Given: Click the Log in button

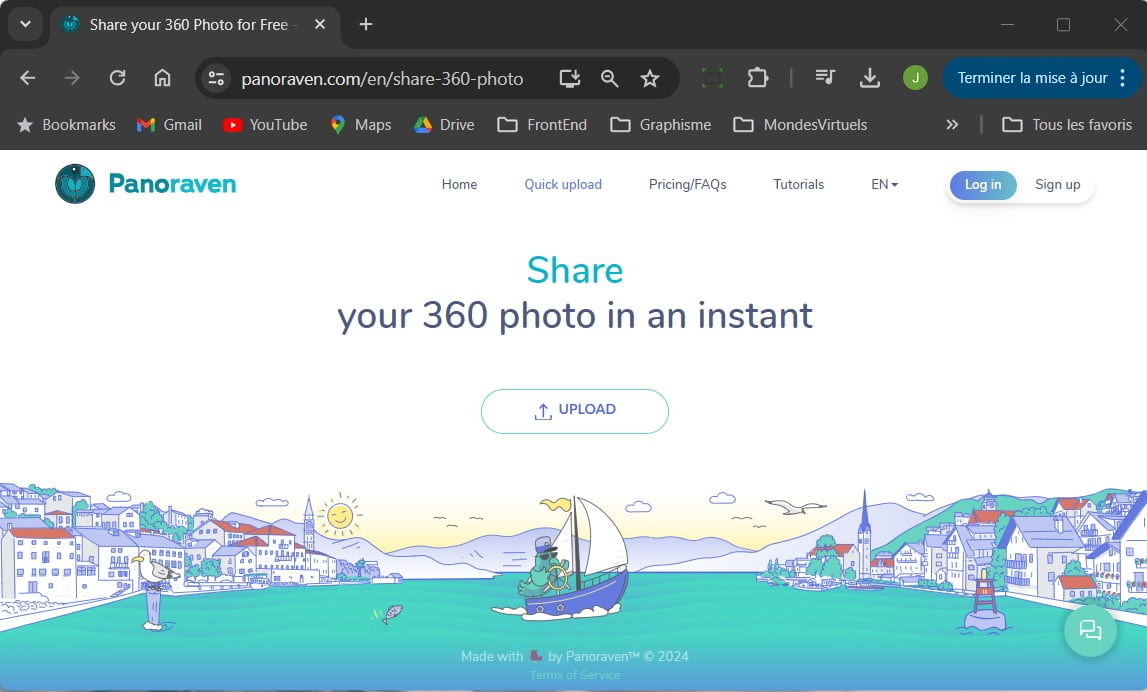Looking at the screenshot, I should (x=982, y=185).
